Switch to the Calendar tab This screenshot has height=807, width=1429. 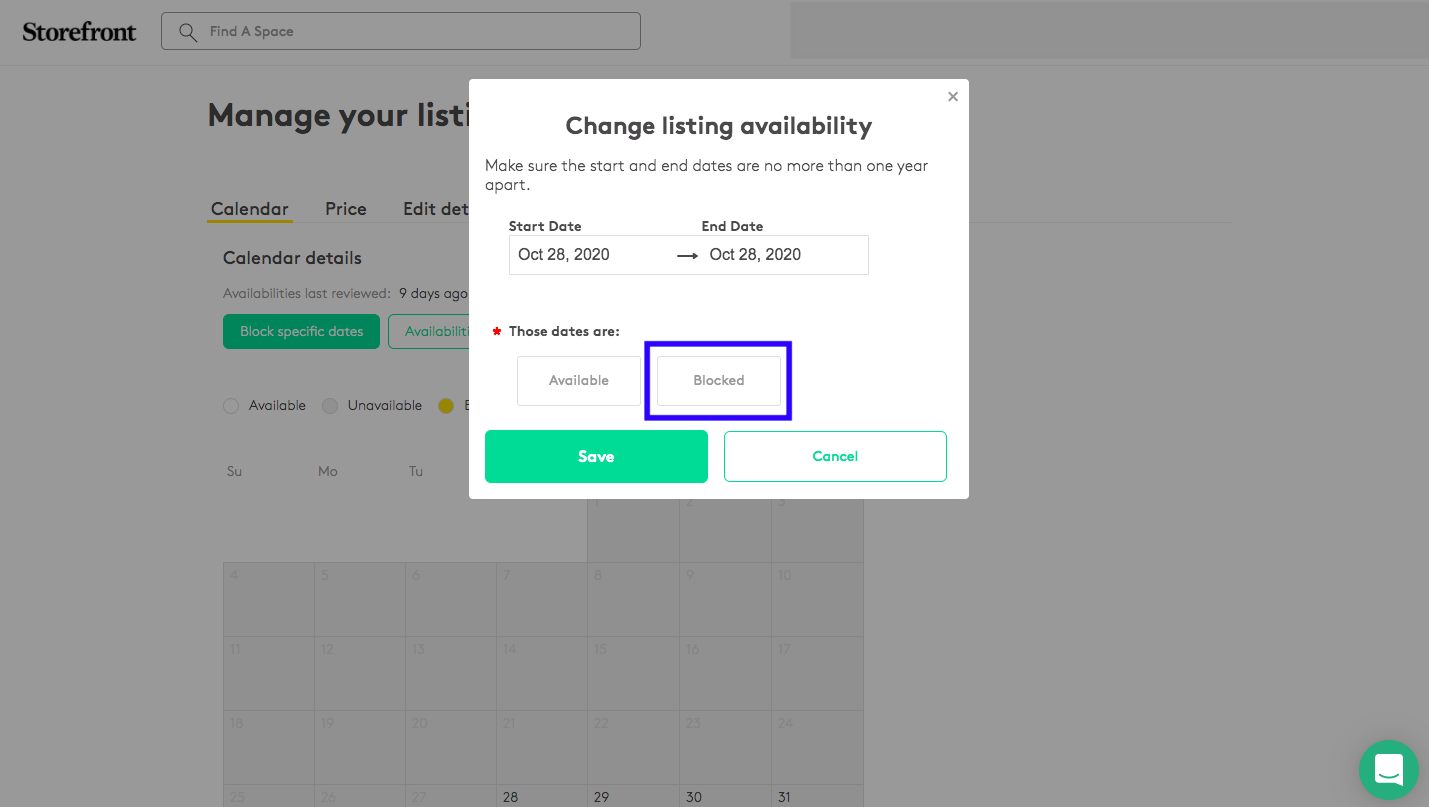(x=250, y=209)
